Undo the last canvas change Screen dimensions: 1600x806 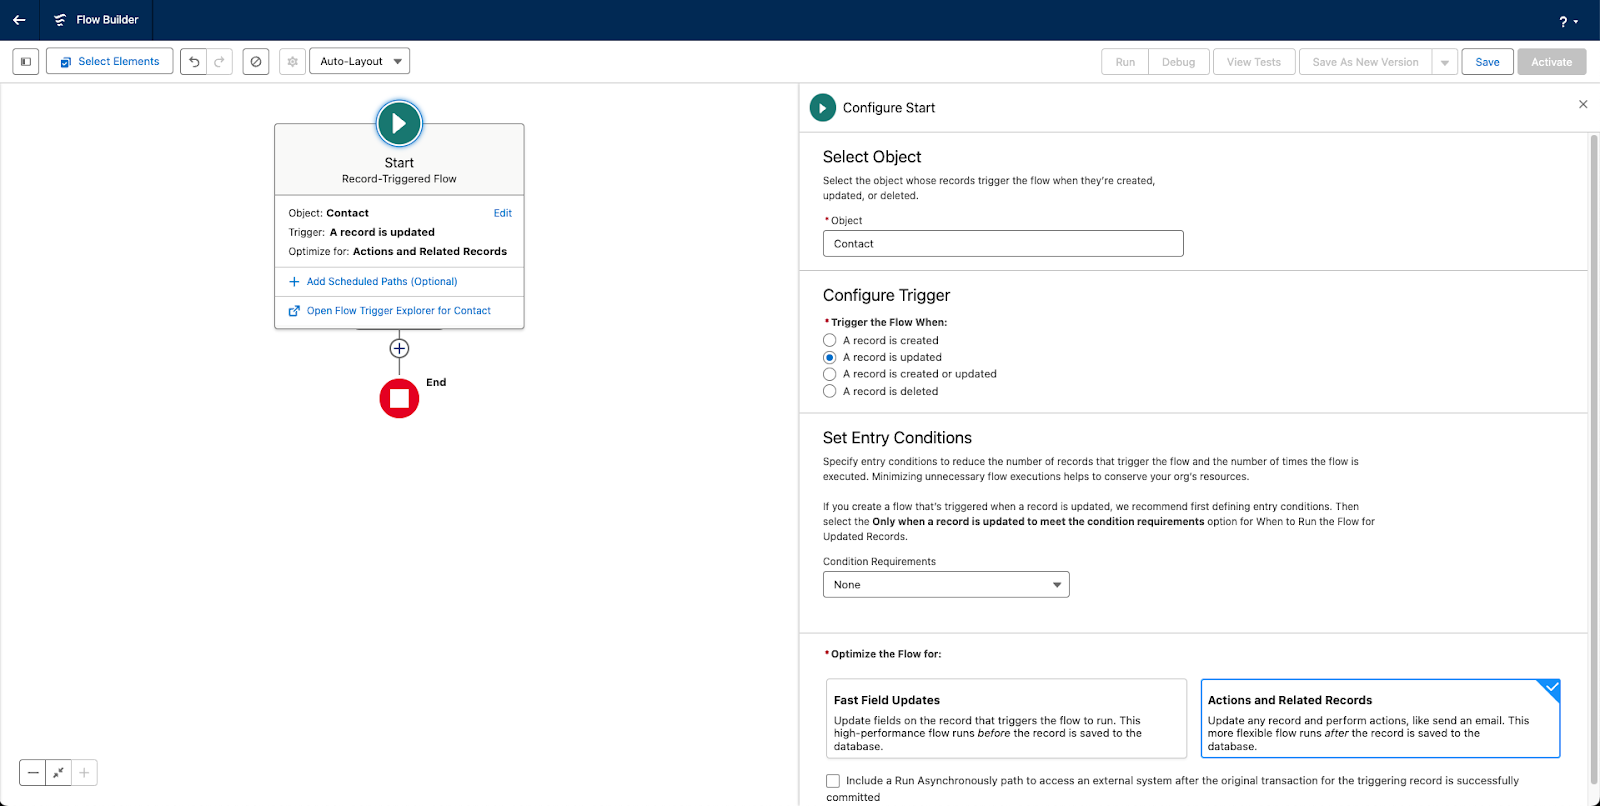[194, 62]
